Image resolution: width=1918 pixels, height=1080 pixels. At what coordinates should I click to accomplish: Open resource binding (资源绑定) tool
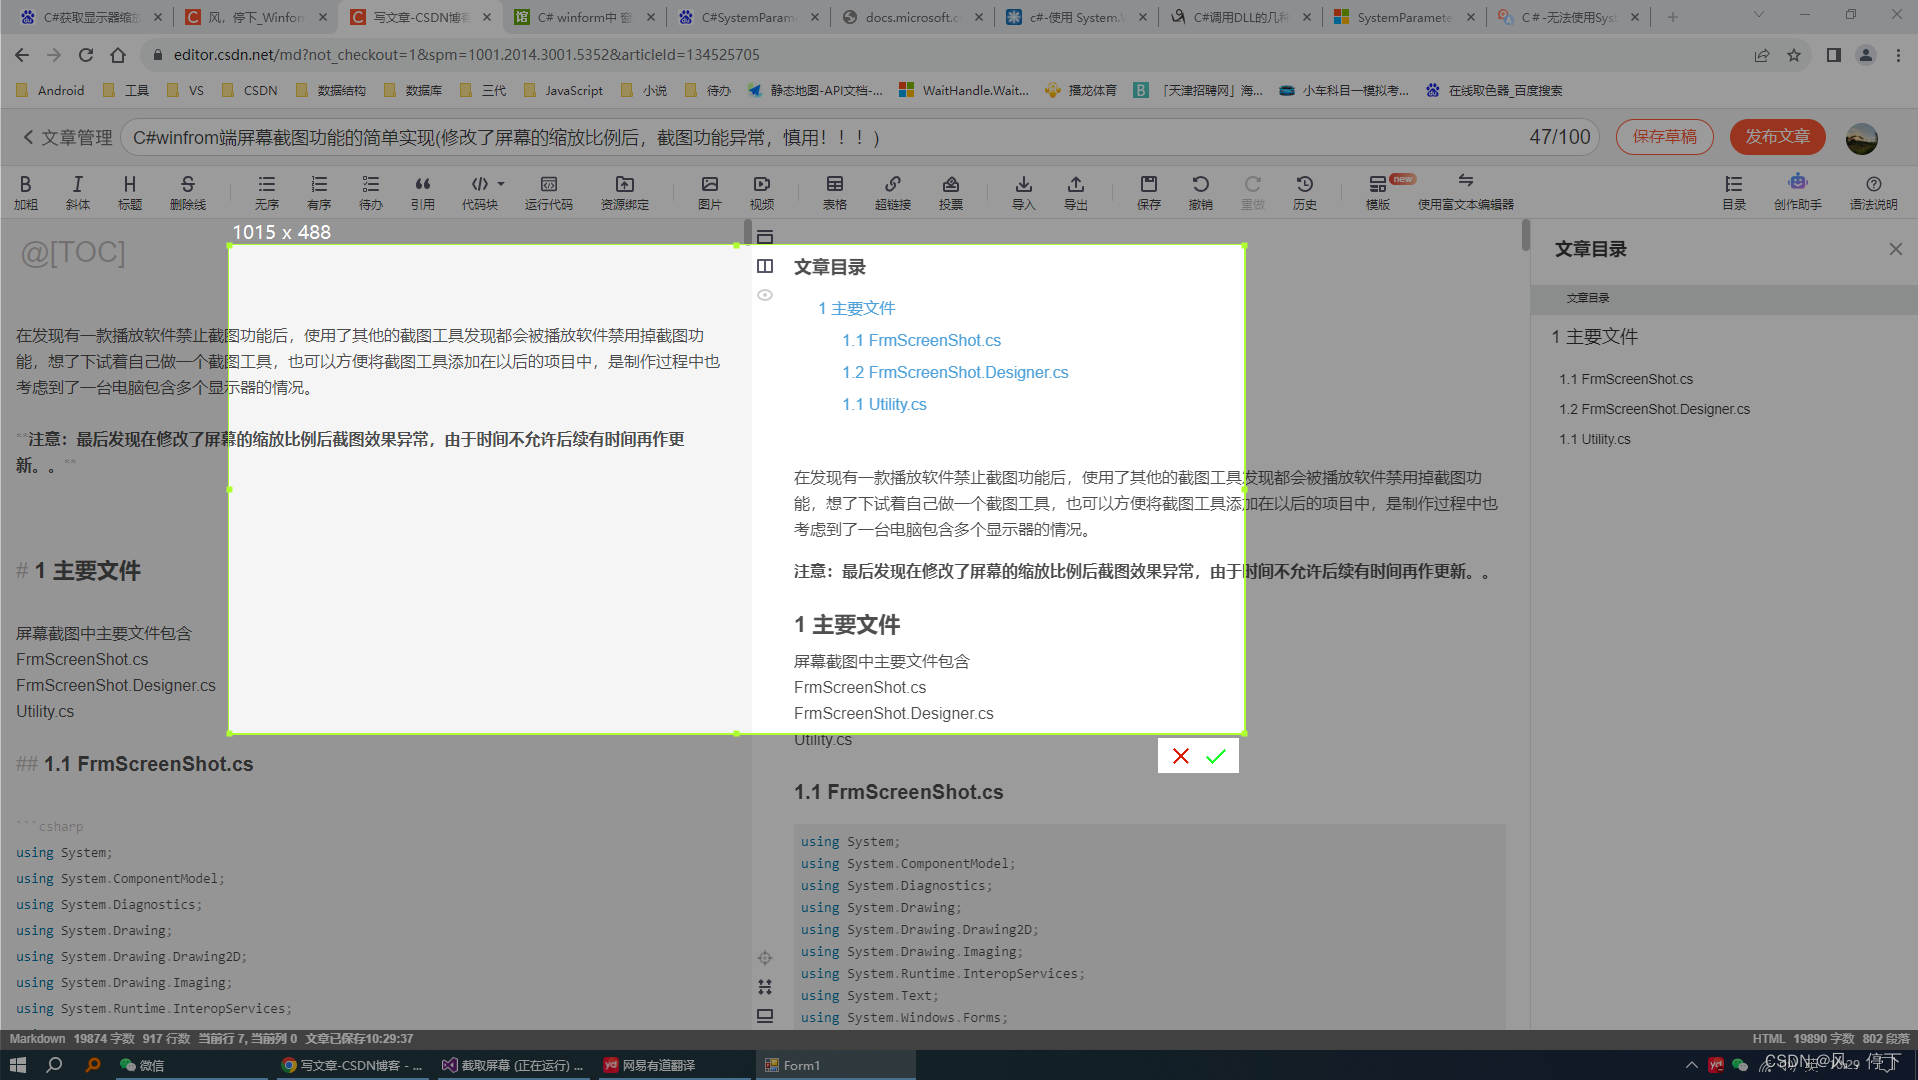[625, 192]
